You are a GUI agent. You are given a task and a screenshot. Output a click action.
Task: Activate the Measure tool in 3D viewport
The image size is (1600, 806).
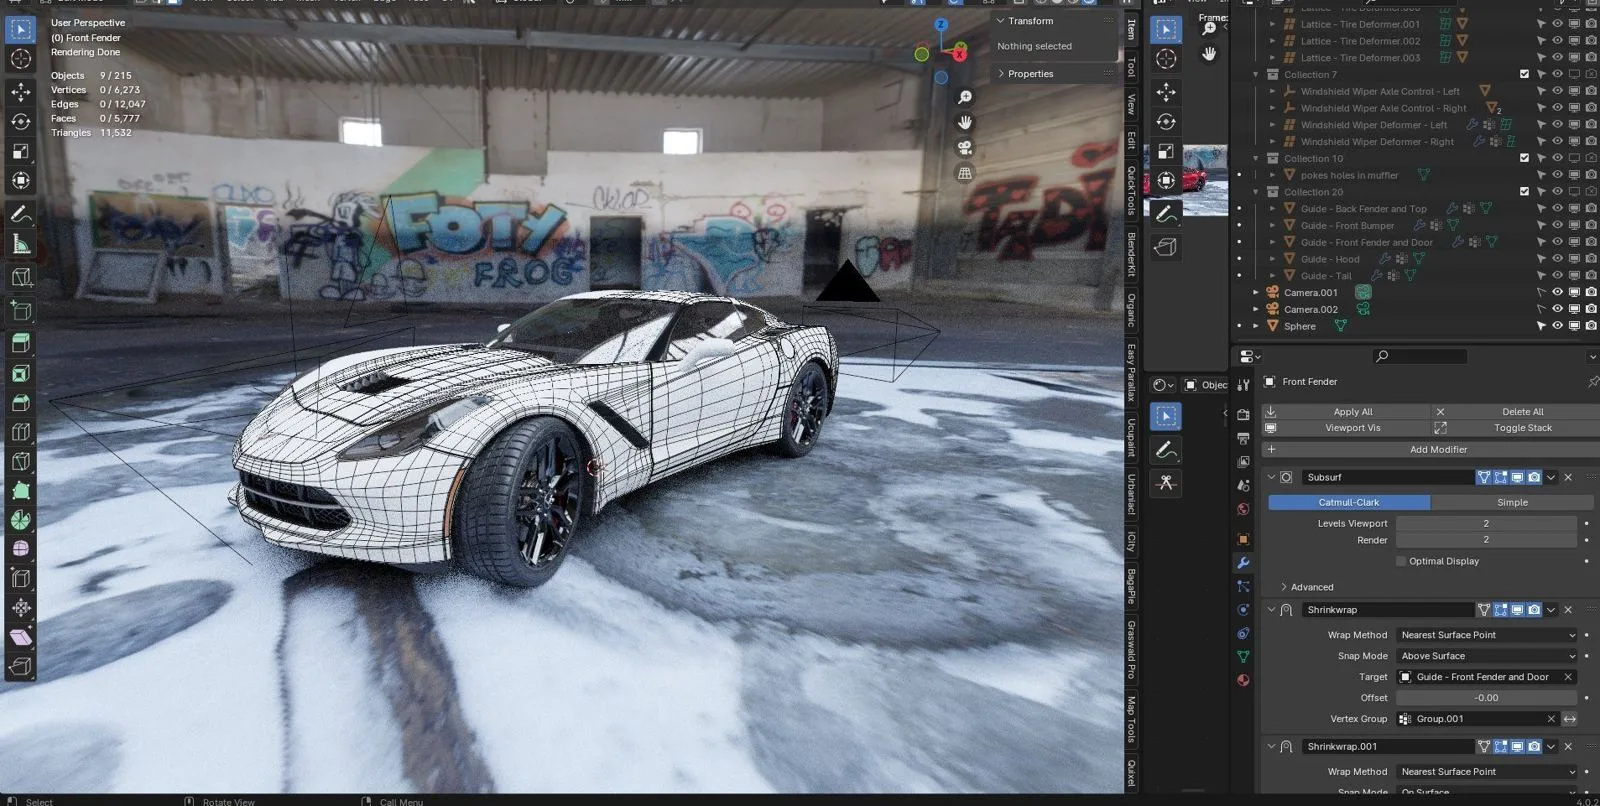click(x=21, y=244)
